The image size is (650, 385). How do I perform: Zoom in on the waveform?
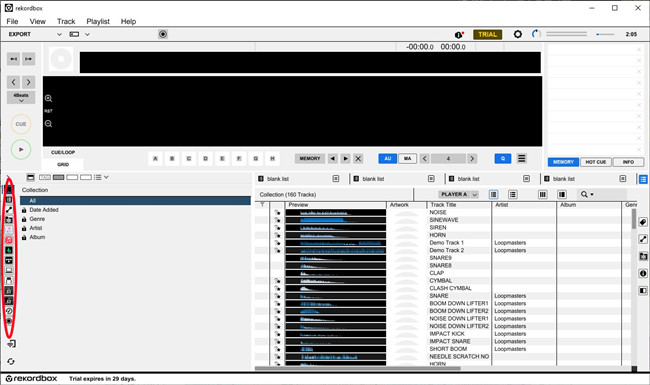coord(49,99)
